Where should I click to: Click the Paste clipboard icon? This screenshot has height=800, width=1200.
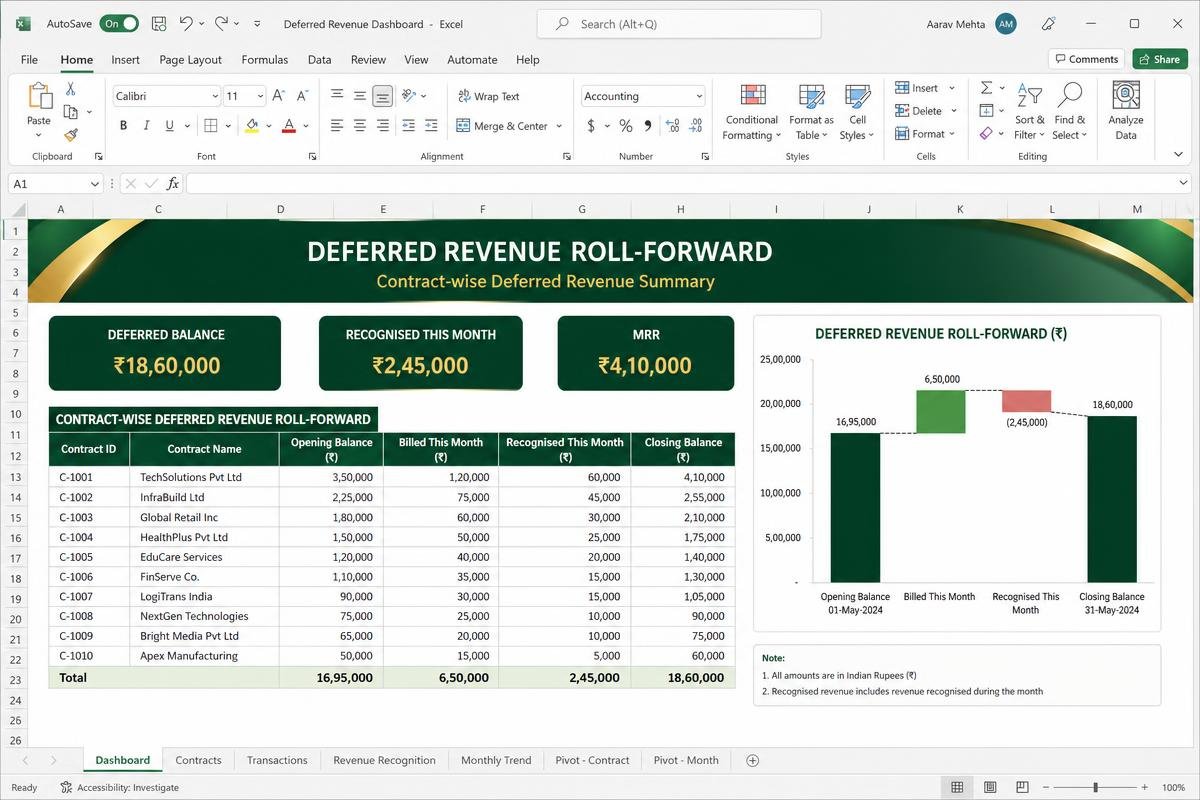(39, 97)
